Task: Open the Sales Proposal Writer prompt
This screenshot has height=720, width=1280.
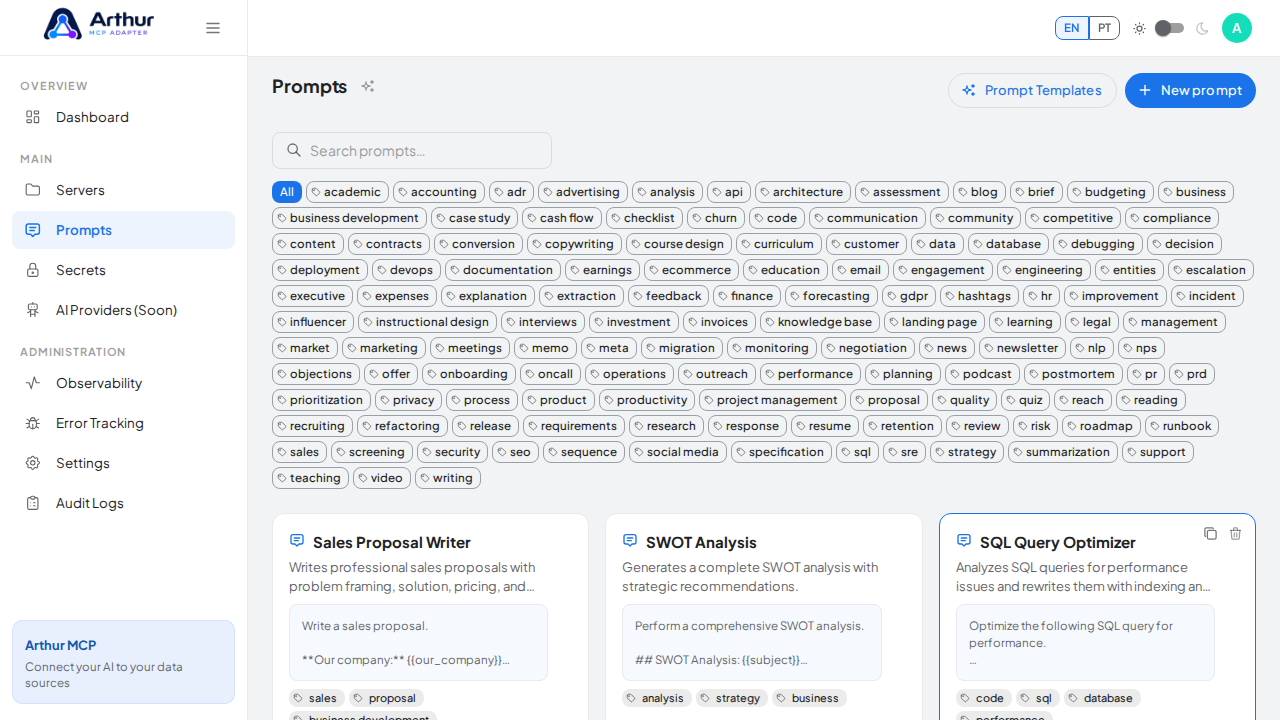Action: click(430, 617)
